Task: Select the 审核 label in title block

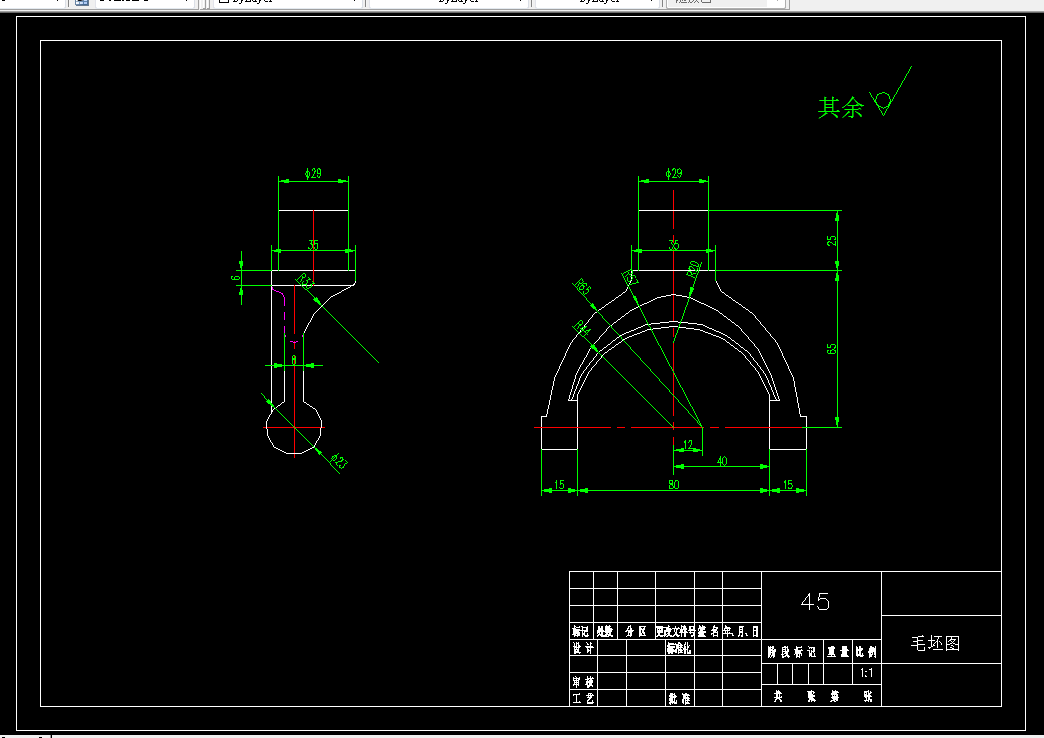Action: coord(583,681)
